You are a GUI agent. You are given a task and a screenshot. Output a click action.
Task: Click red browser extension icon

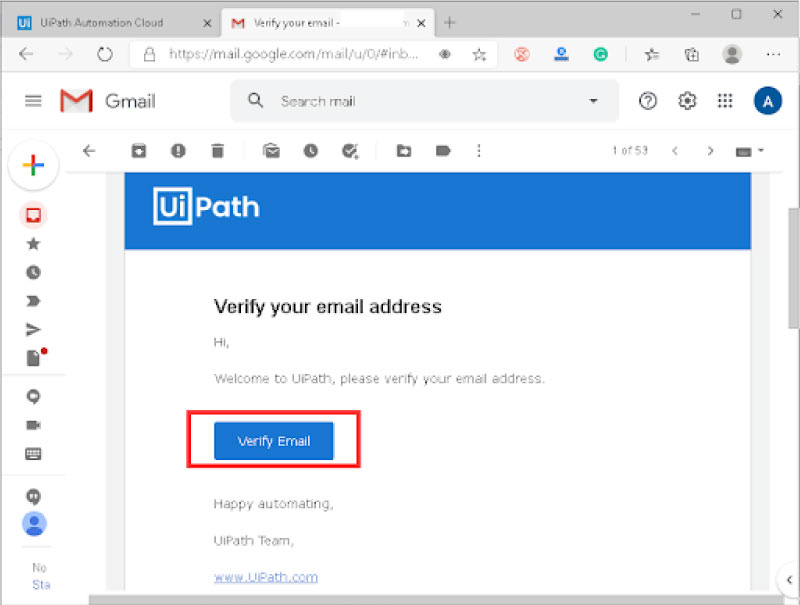[521, 54]
